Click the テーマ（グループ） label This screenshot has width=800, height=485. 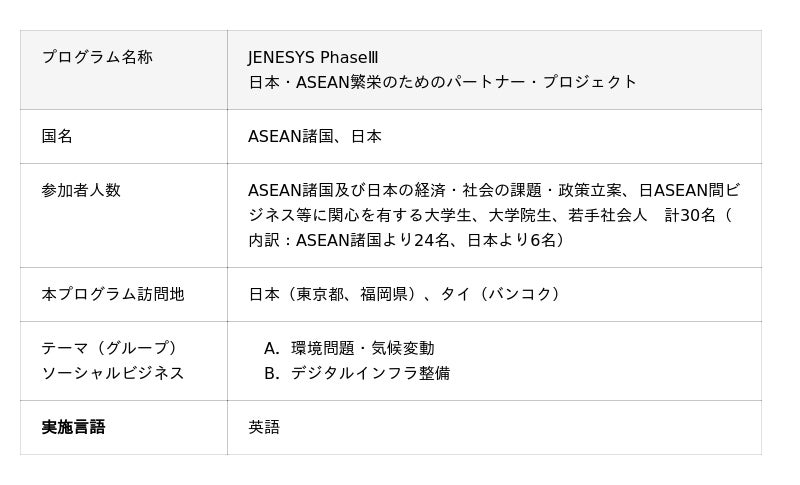109,348
